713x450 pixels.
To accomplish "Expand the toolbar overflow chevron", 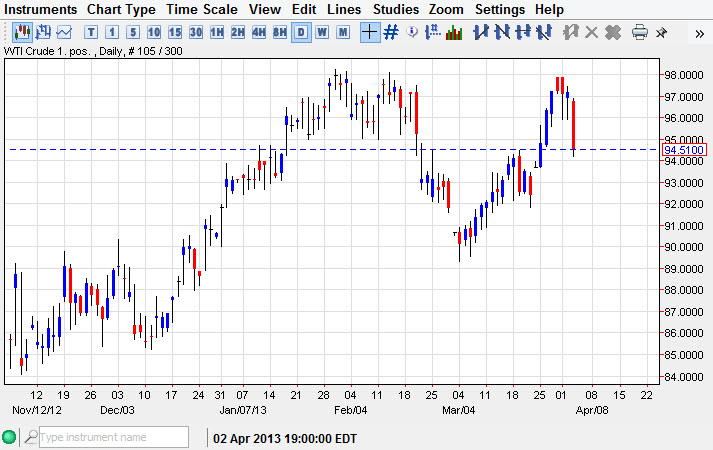I will tap(699, 32).
